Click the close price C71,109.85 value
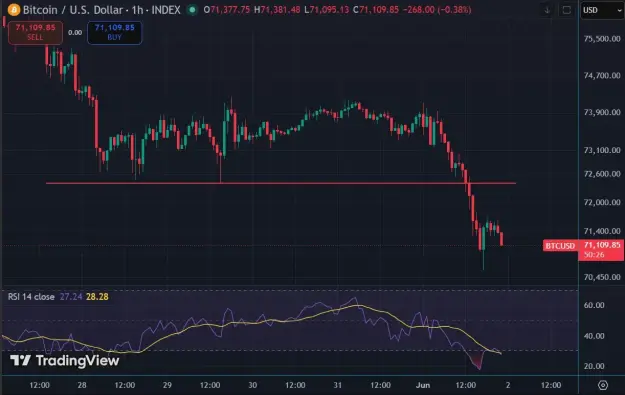Image resolution: width=625 pixels, height=395 pixels. pyautogui.click(x=376, y=10)
